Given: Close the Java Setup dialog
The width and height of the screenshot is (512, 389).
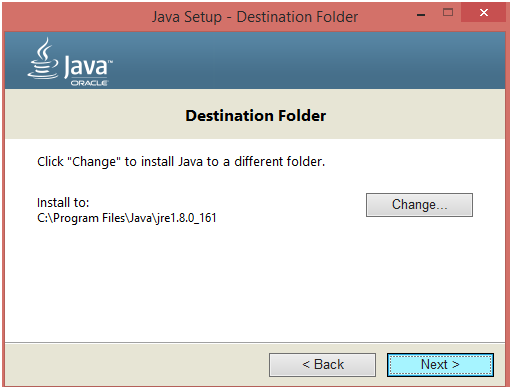Looking at the screenshot, I should click(484, 13).
